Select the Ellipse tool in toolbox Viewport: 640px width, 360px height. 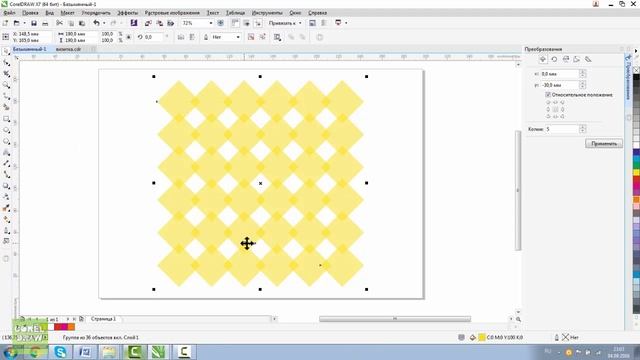click(x=6, y=130)
